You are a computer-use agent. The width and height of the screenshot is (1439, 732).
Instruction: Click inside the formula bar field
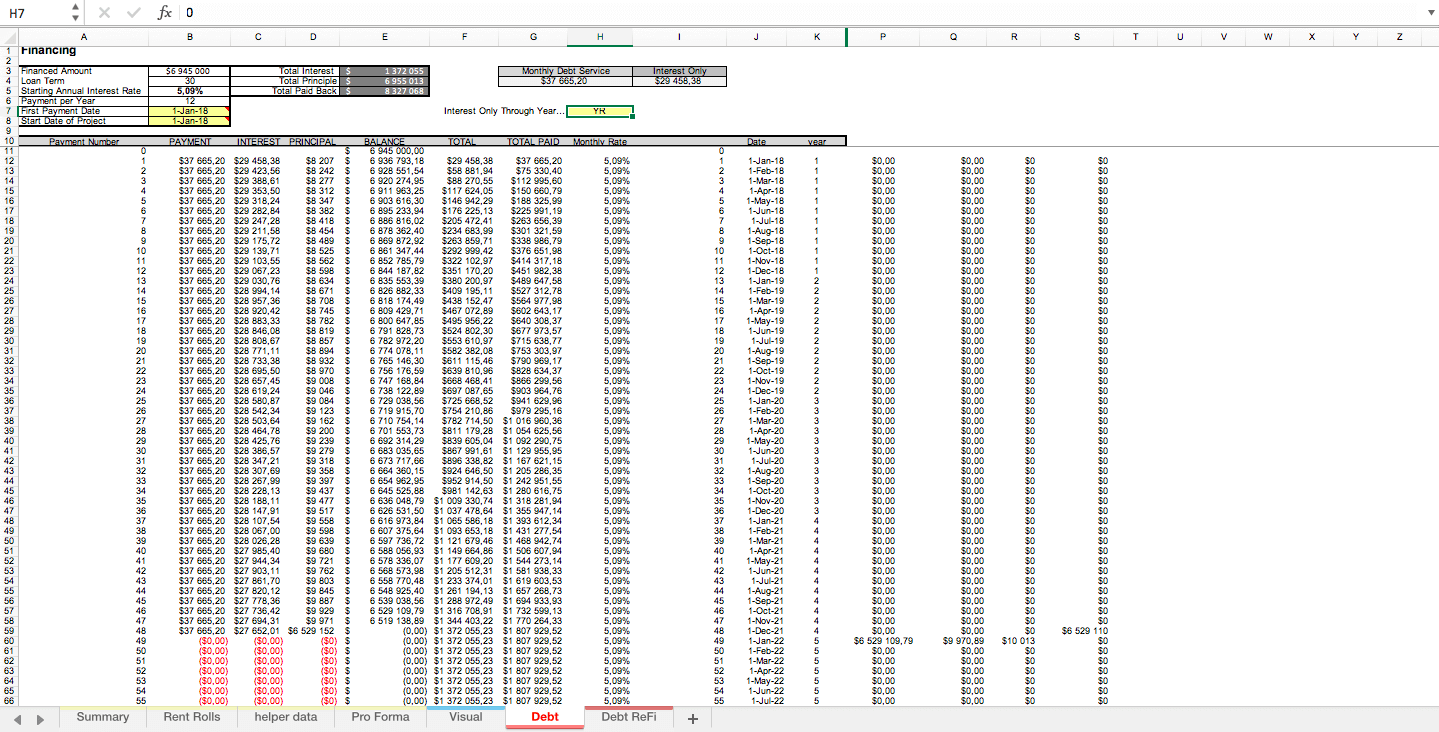point(800,12)
